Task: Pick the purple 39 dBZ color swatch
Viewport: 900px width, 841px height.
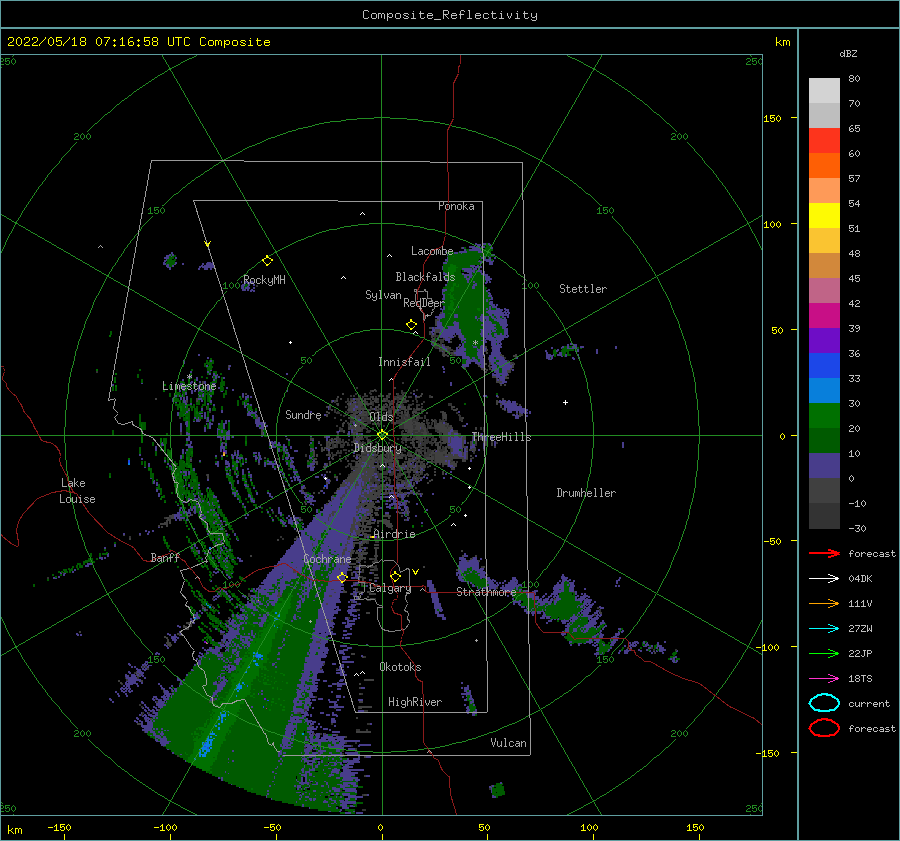Action: point(824,340)
